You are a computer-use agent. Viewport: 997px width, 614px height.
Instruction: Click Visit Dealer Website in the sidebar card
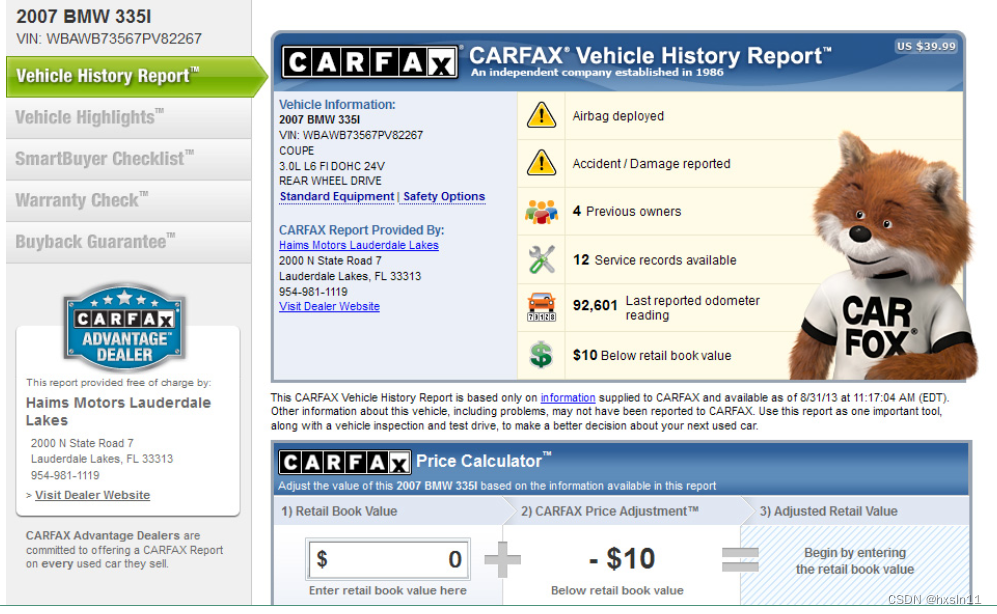click(92, 495)
